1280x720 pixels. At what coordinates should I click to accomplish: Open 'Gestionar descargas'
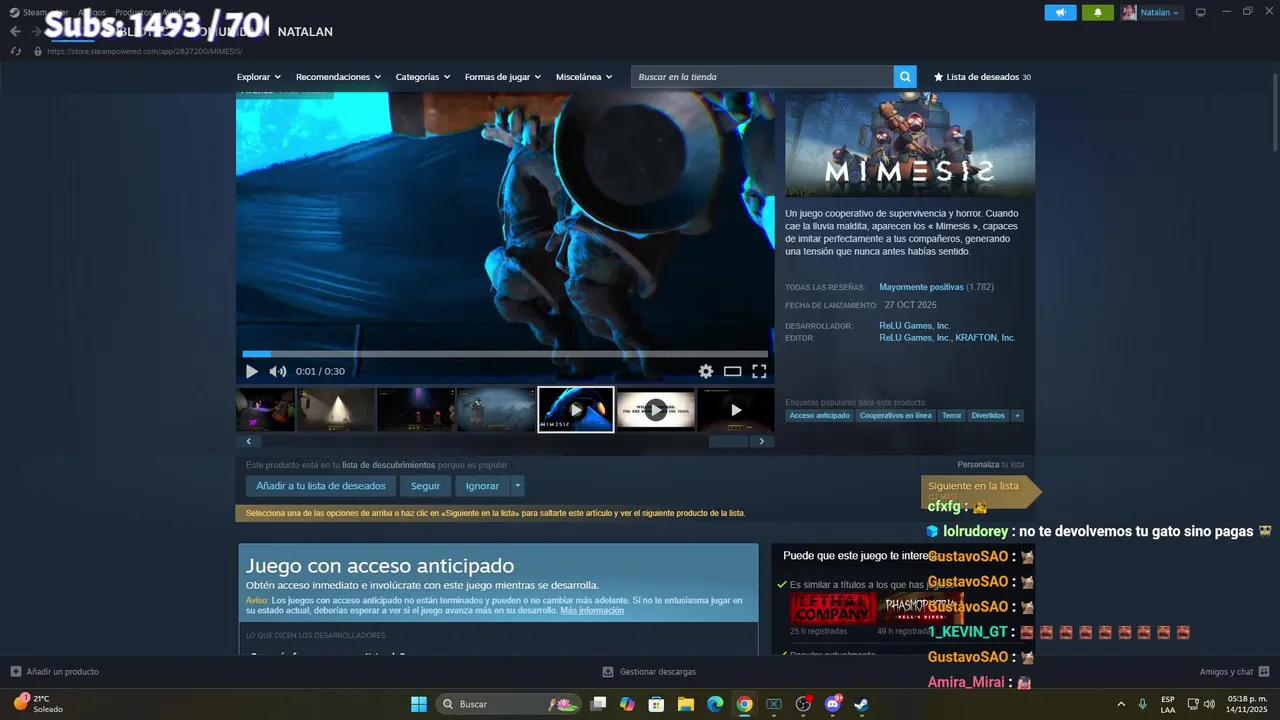tap(649, 672)
